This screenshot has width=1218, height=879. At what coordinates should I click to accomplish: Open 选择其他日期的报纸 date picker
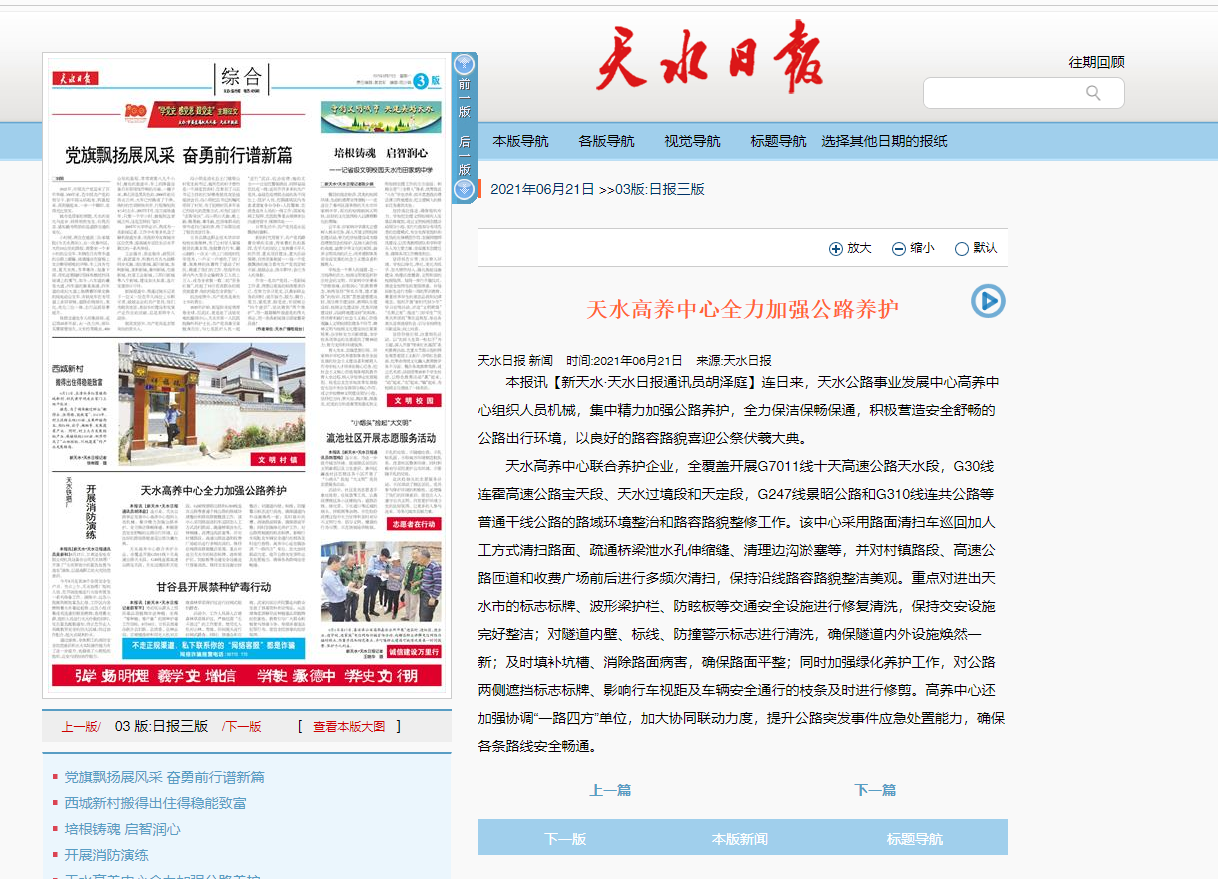[x=884, y=141]
